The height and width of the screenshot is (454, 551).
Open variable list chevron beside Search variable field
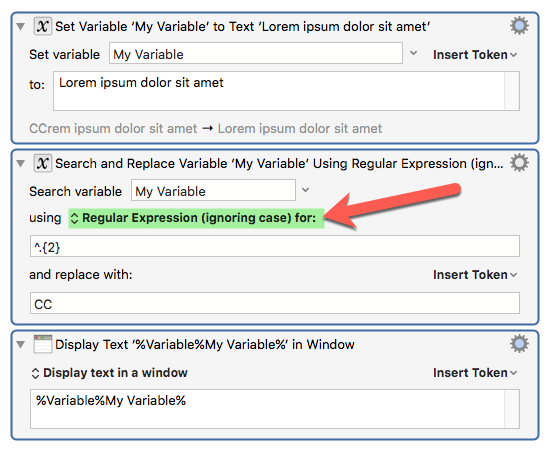click(306, 190)
